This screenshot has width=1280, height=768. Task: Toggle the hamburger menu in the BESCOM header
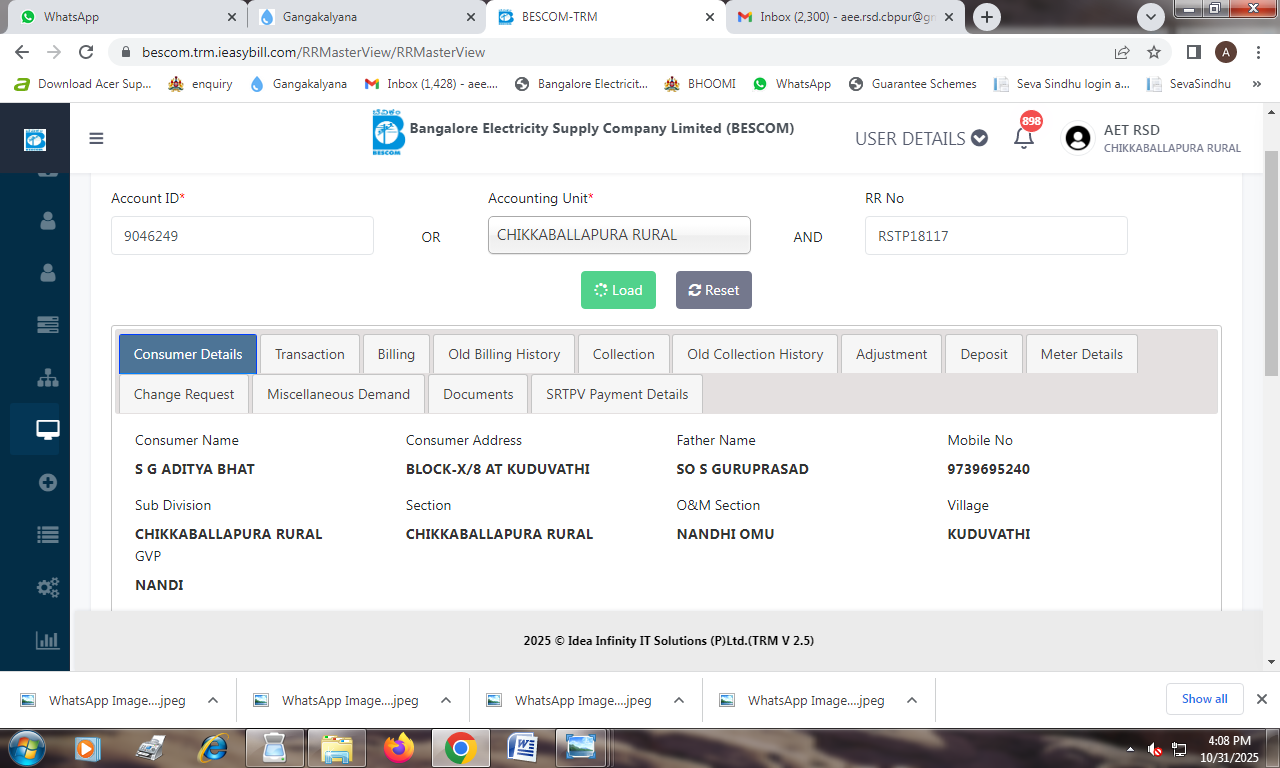pyautogui.click(x=96, y=138)
